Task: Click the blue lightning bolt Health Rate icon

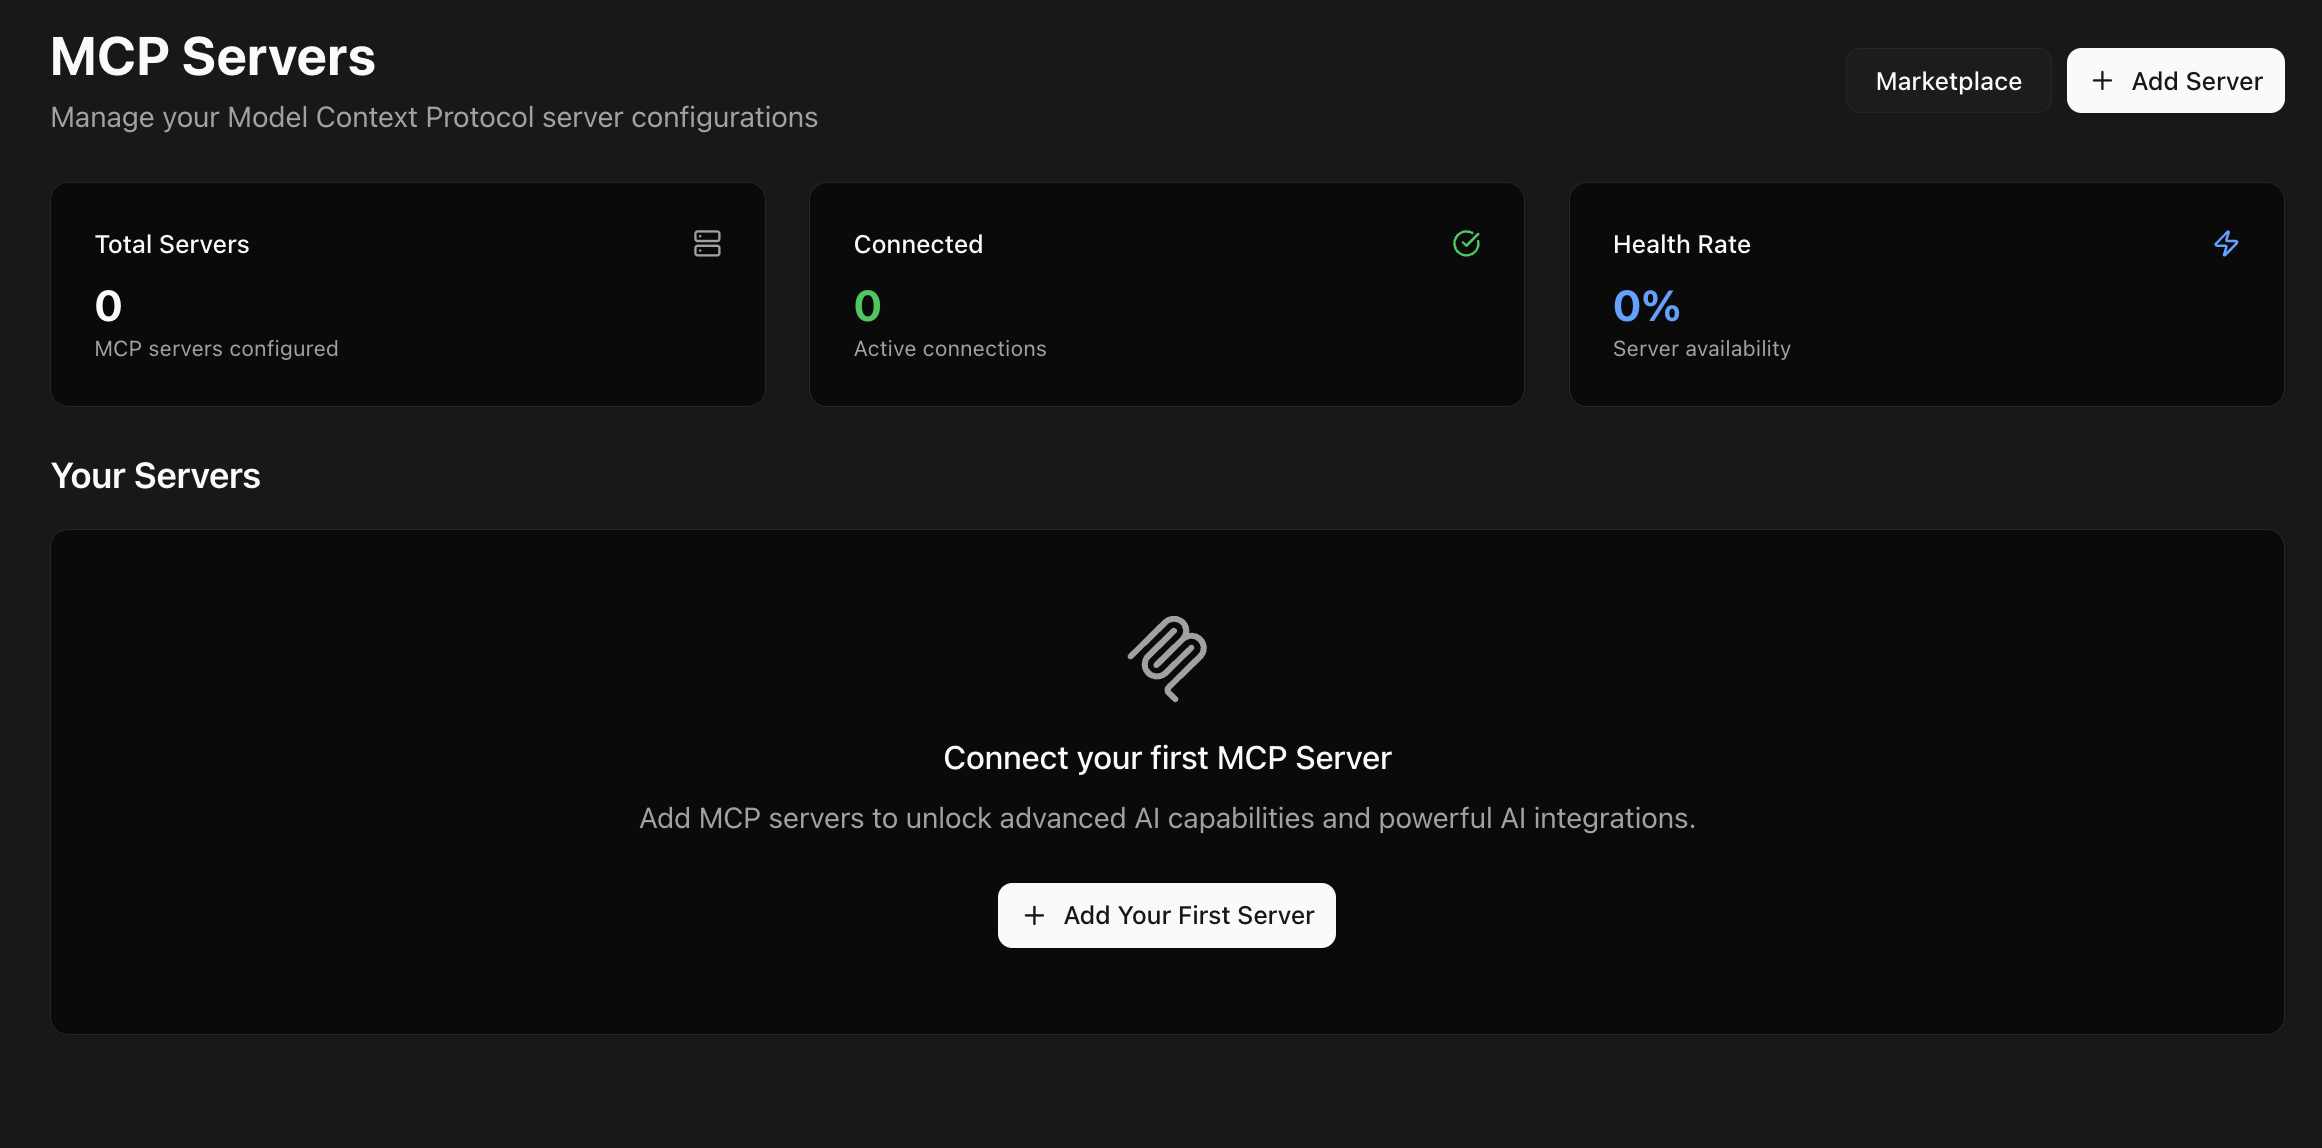Action: [2226, 243]
